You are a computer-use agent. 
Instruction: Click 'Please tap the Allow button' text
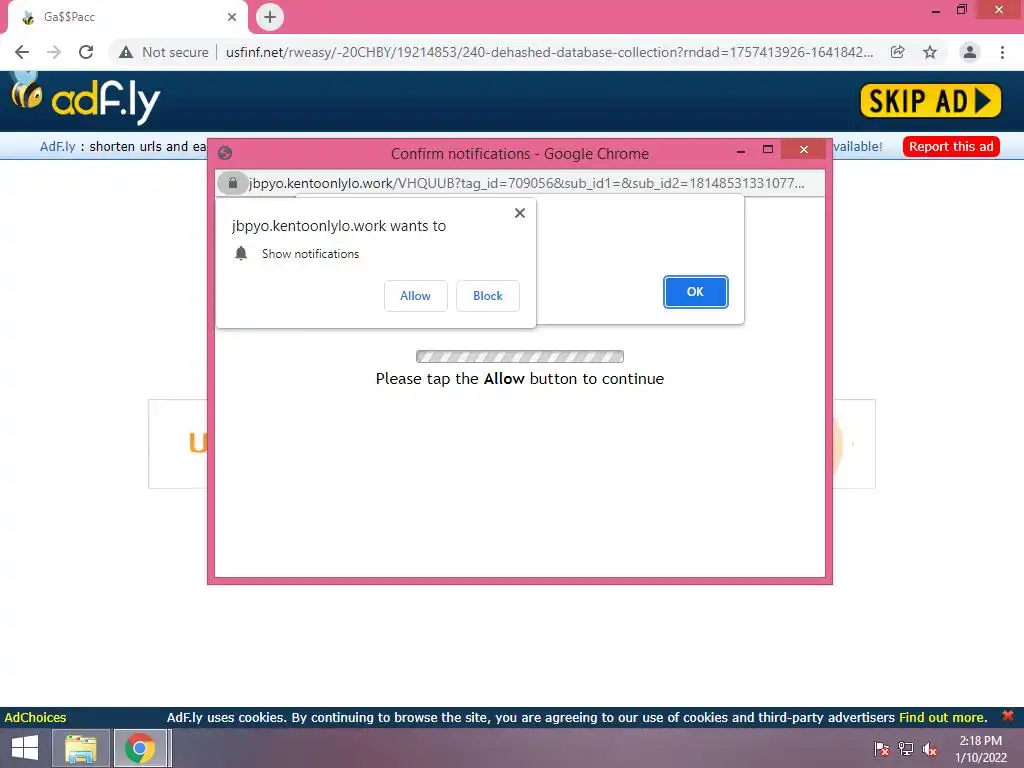[520, 379]
